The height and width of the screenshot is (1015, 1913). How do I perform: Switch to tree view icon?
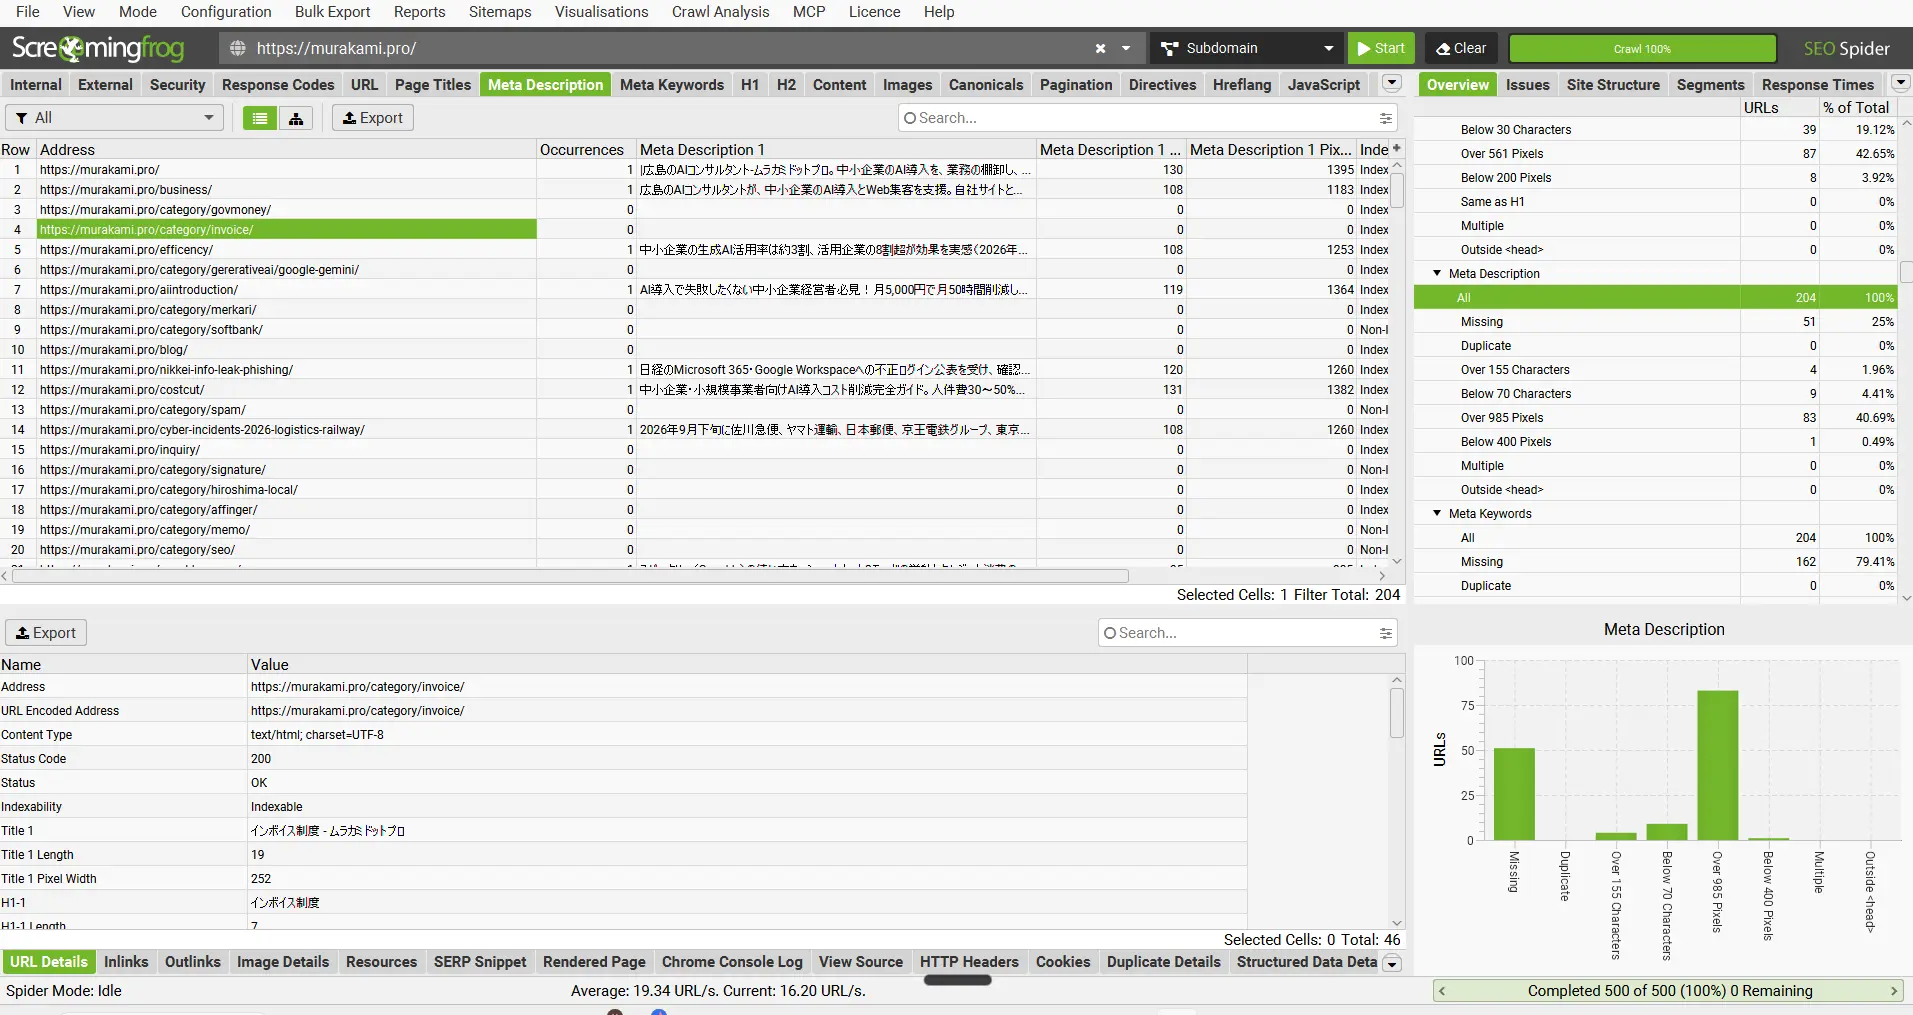296,118
